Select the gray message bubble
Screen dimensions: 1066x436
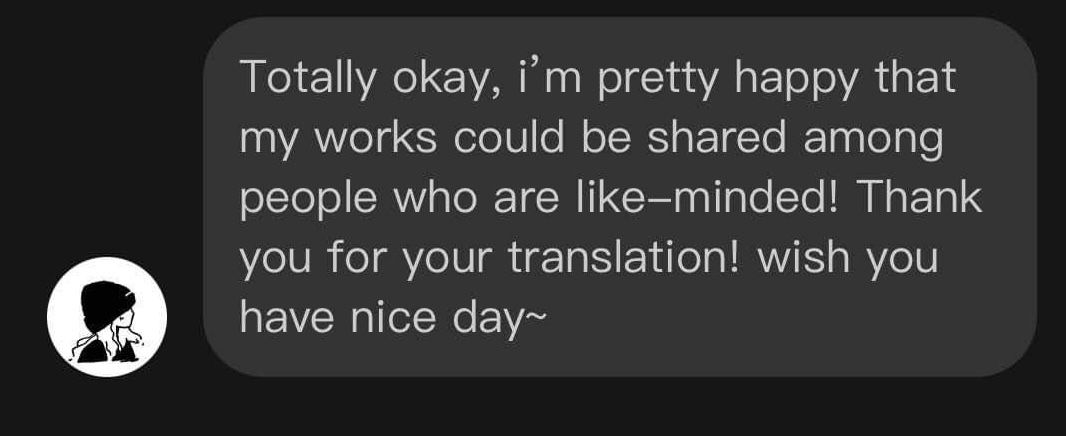tap(620, 197)
